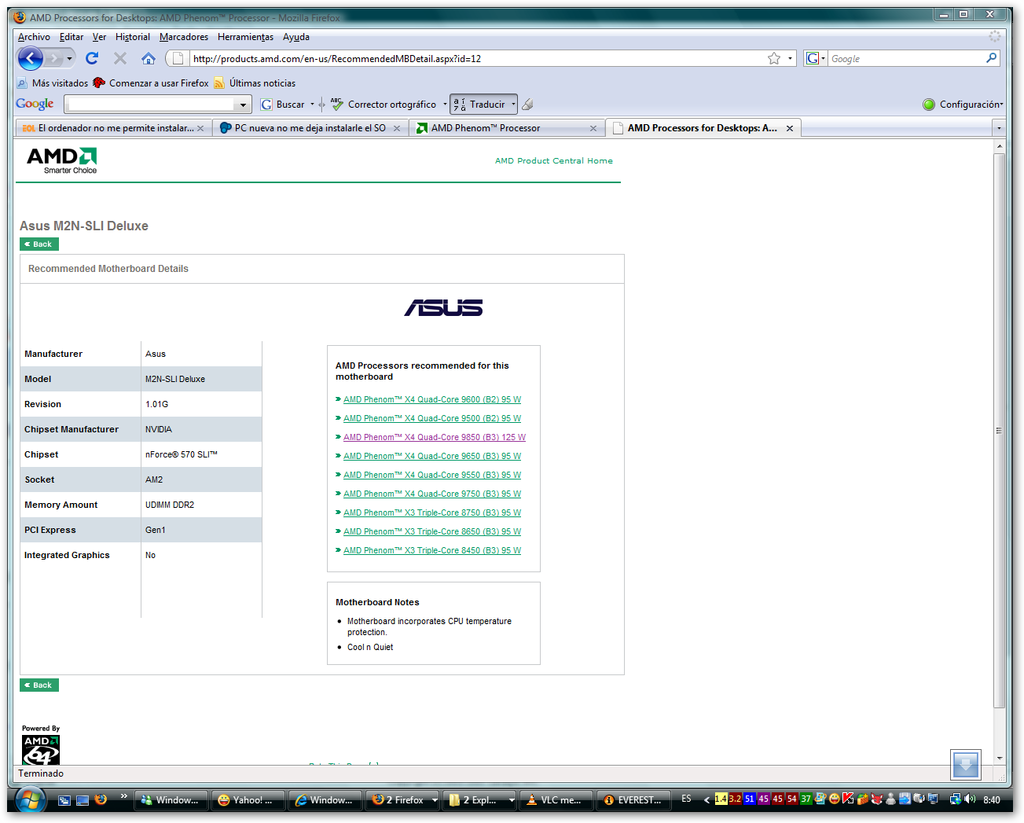
Task: Close the AMD Phenom Processor tab
Action: tap(593, 129)
